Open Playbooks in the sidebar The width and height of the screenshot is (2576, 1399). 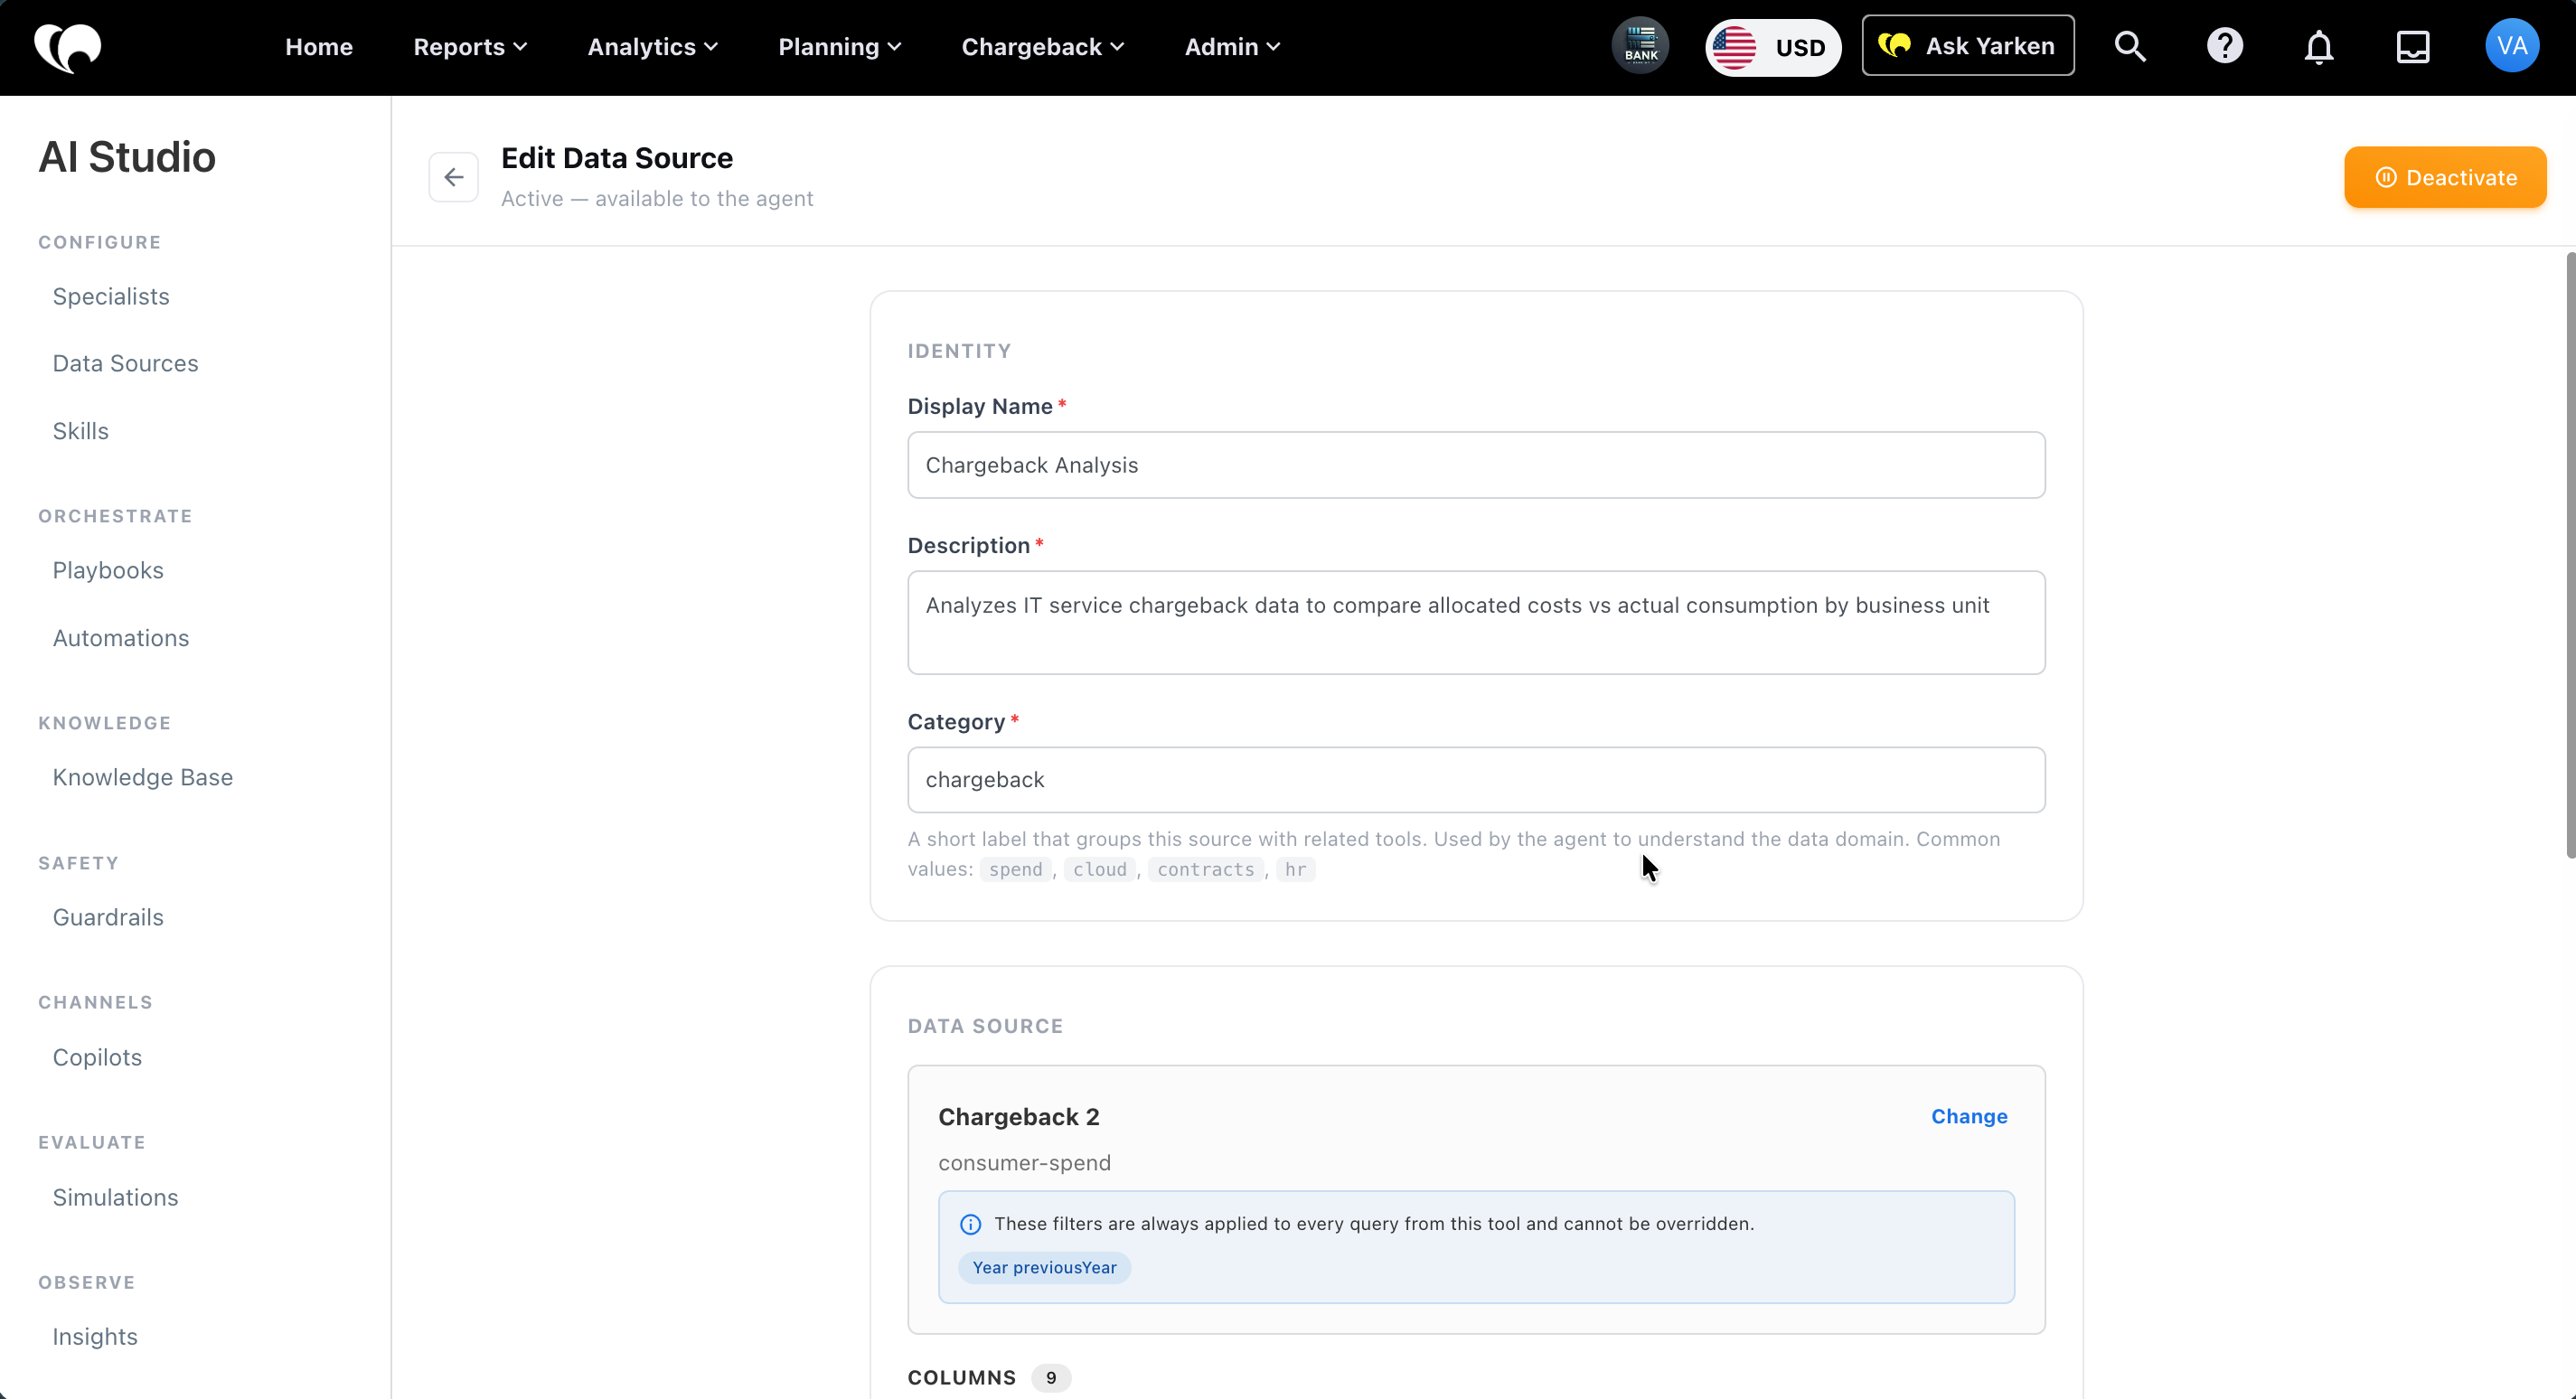click(x=108, y=571)
